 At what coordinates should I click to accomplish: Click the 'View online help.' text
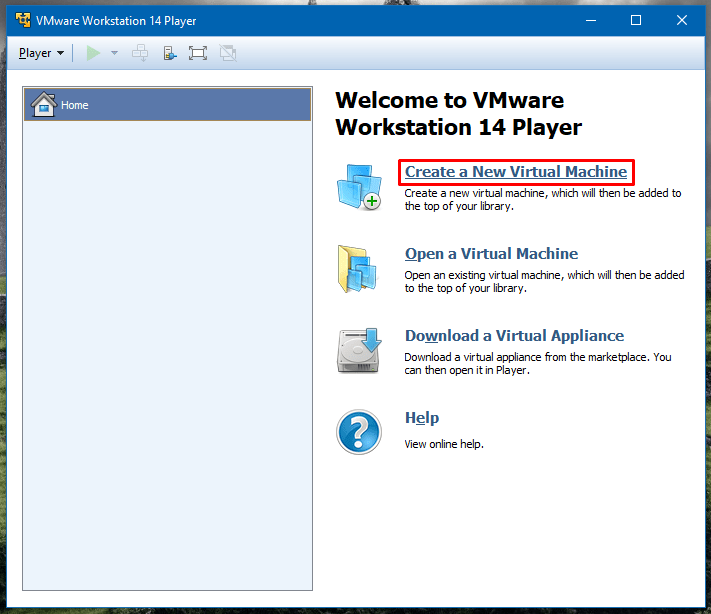point(444,444)
